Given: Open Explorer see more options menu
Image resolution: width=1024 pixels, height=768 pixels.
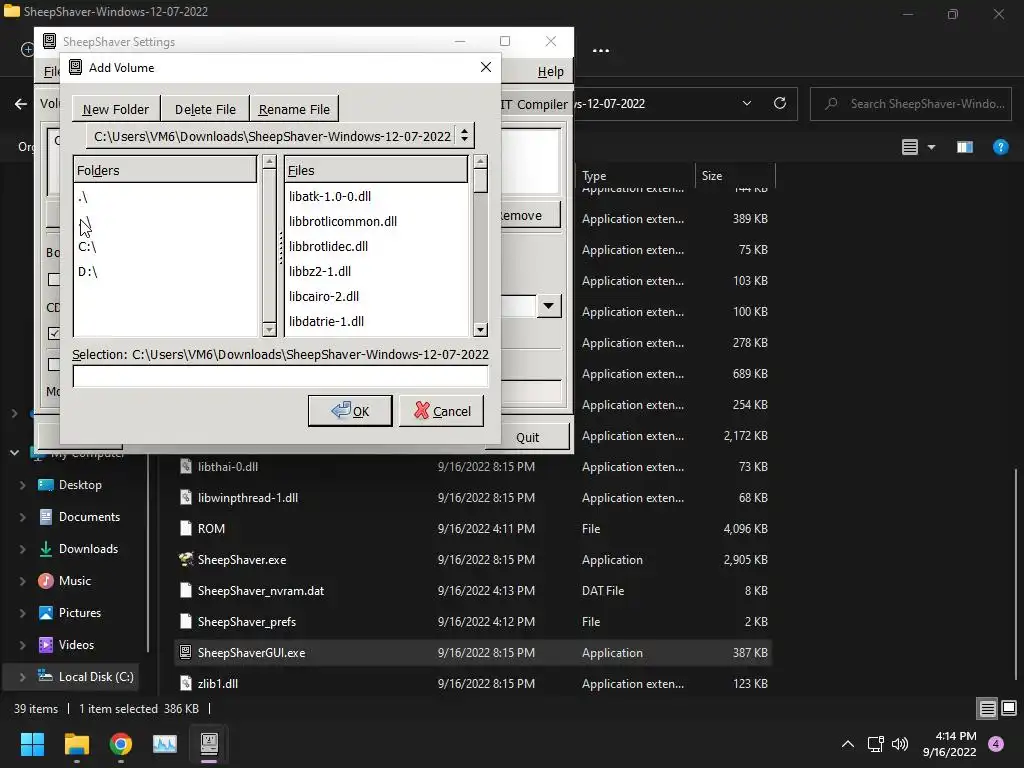Looking at the screenshot, I should click(601, 51).
